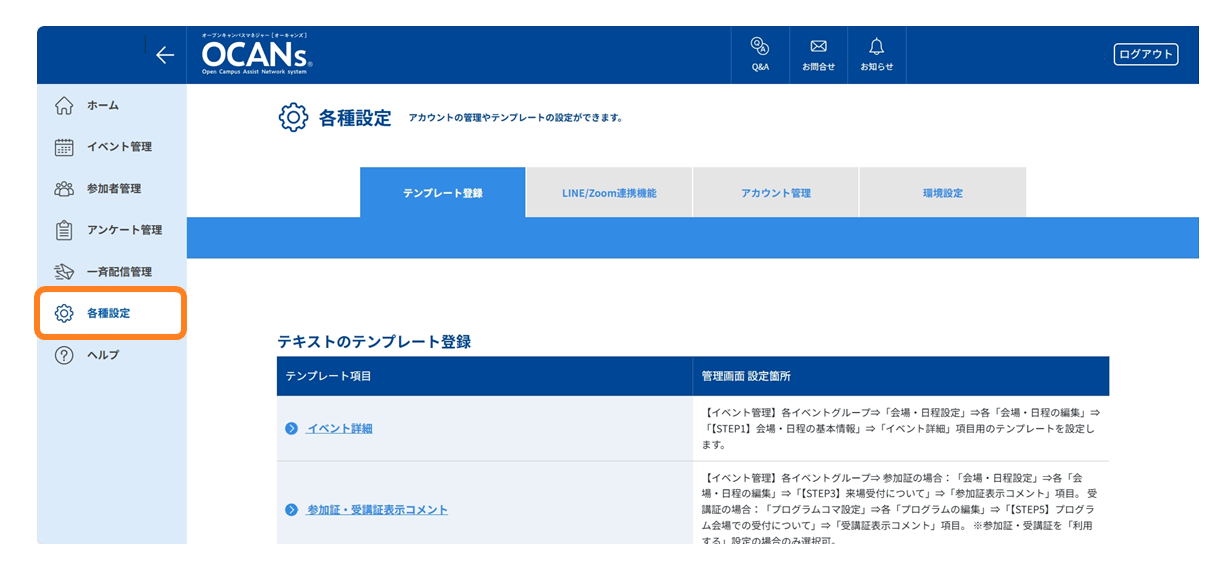Open the 参加証・受講証表示コメント link
This screenshot has width=1230, height=580.
(377, 510)
